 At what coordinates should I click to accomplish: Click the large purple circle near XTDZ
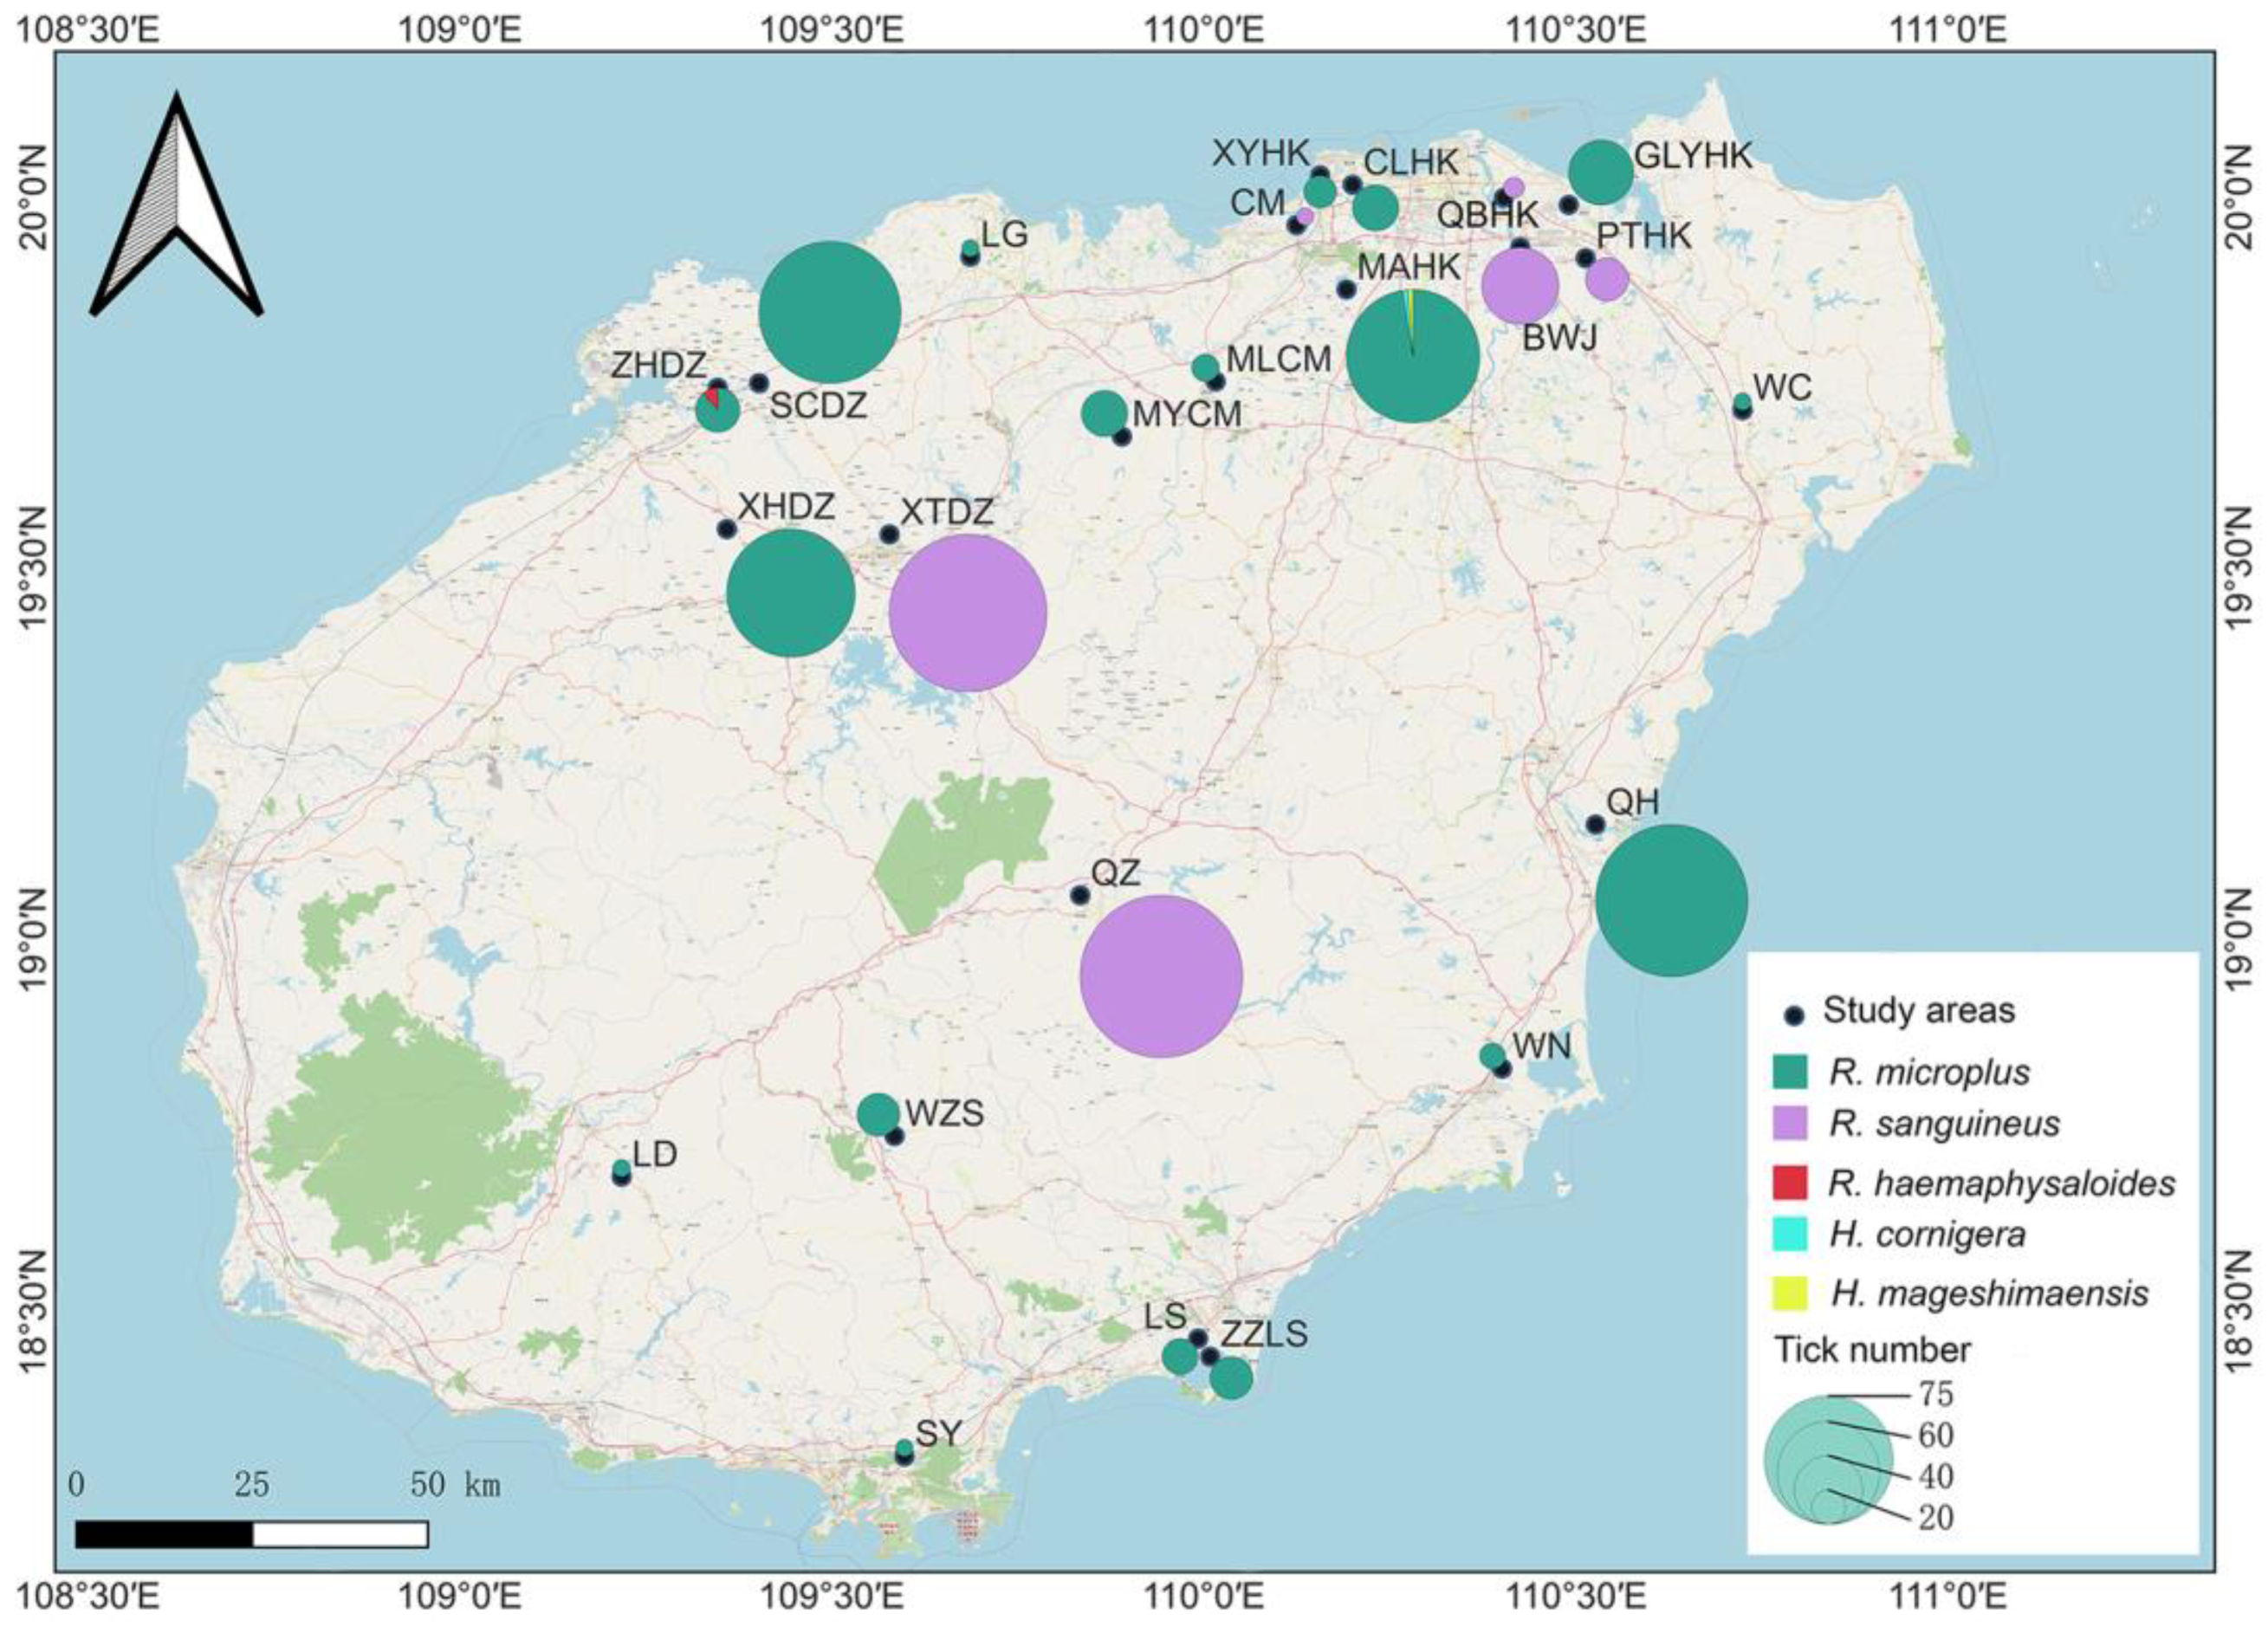(967, 612)
